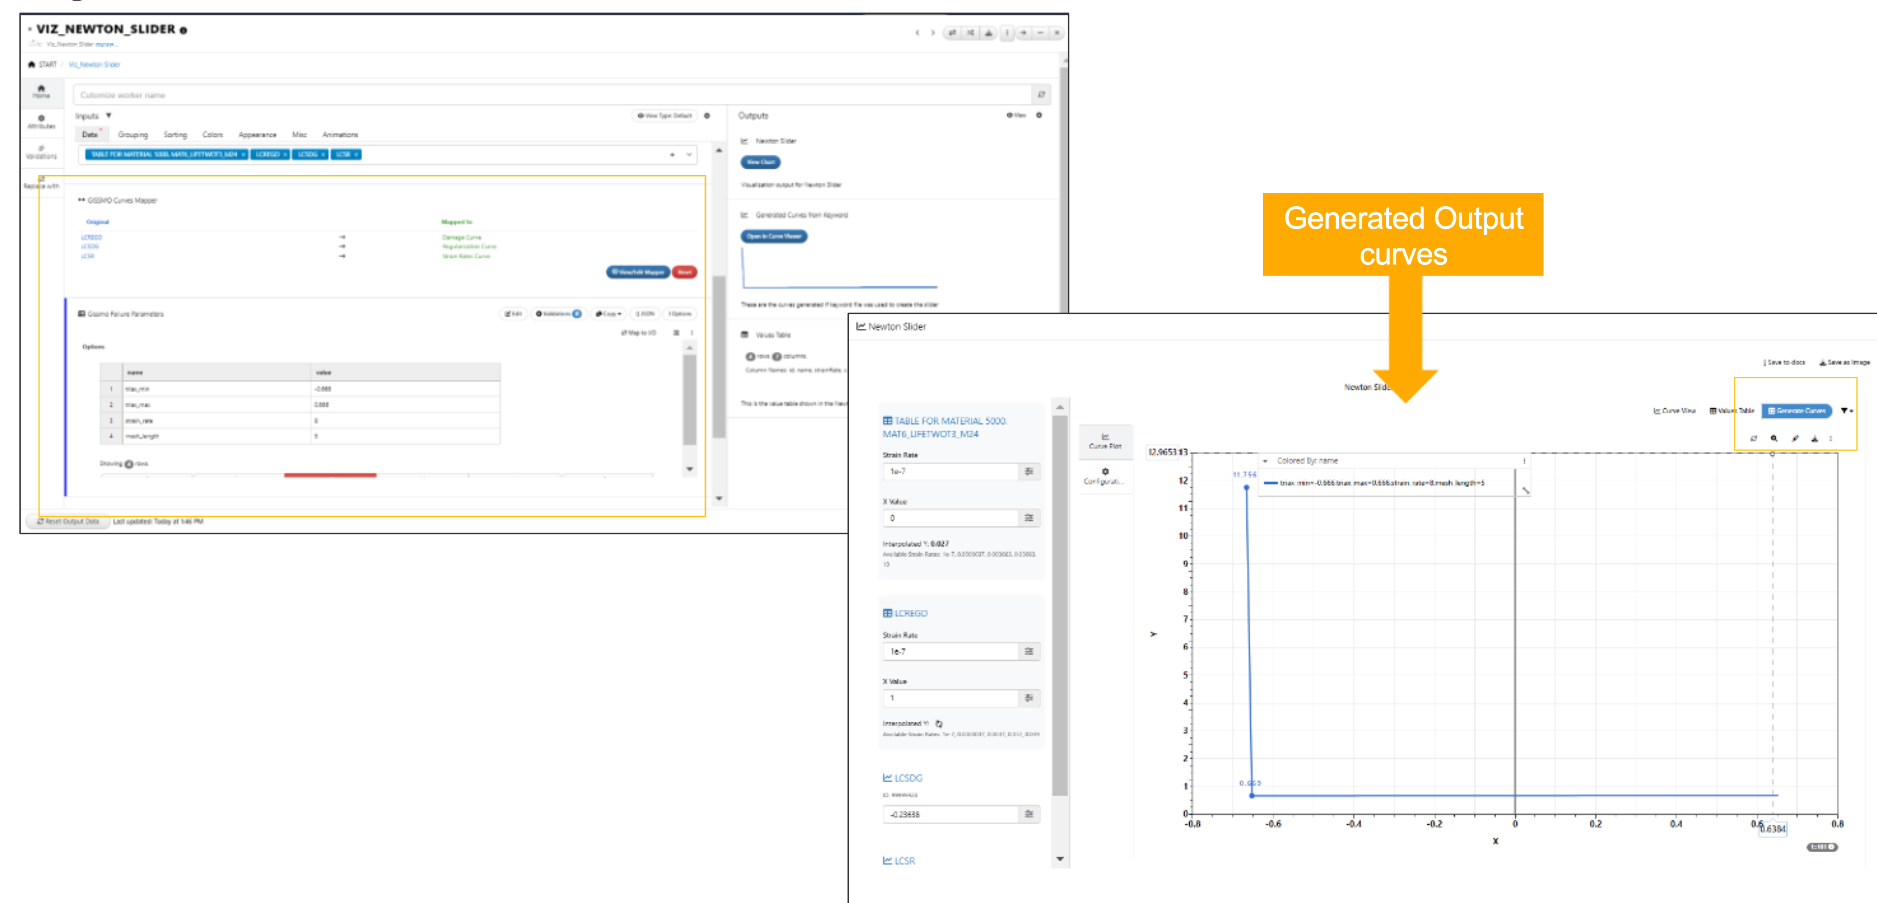Screen dimensions: 1877x903
Task: Click refresh icon beside worker name
Action: click(x=1041, y=95)
